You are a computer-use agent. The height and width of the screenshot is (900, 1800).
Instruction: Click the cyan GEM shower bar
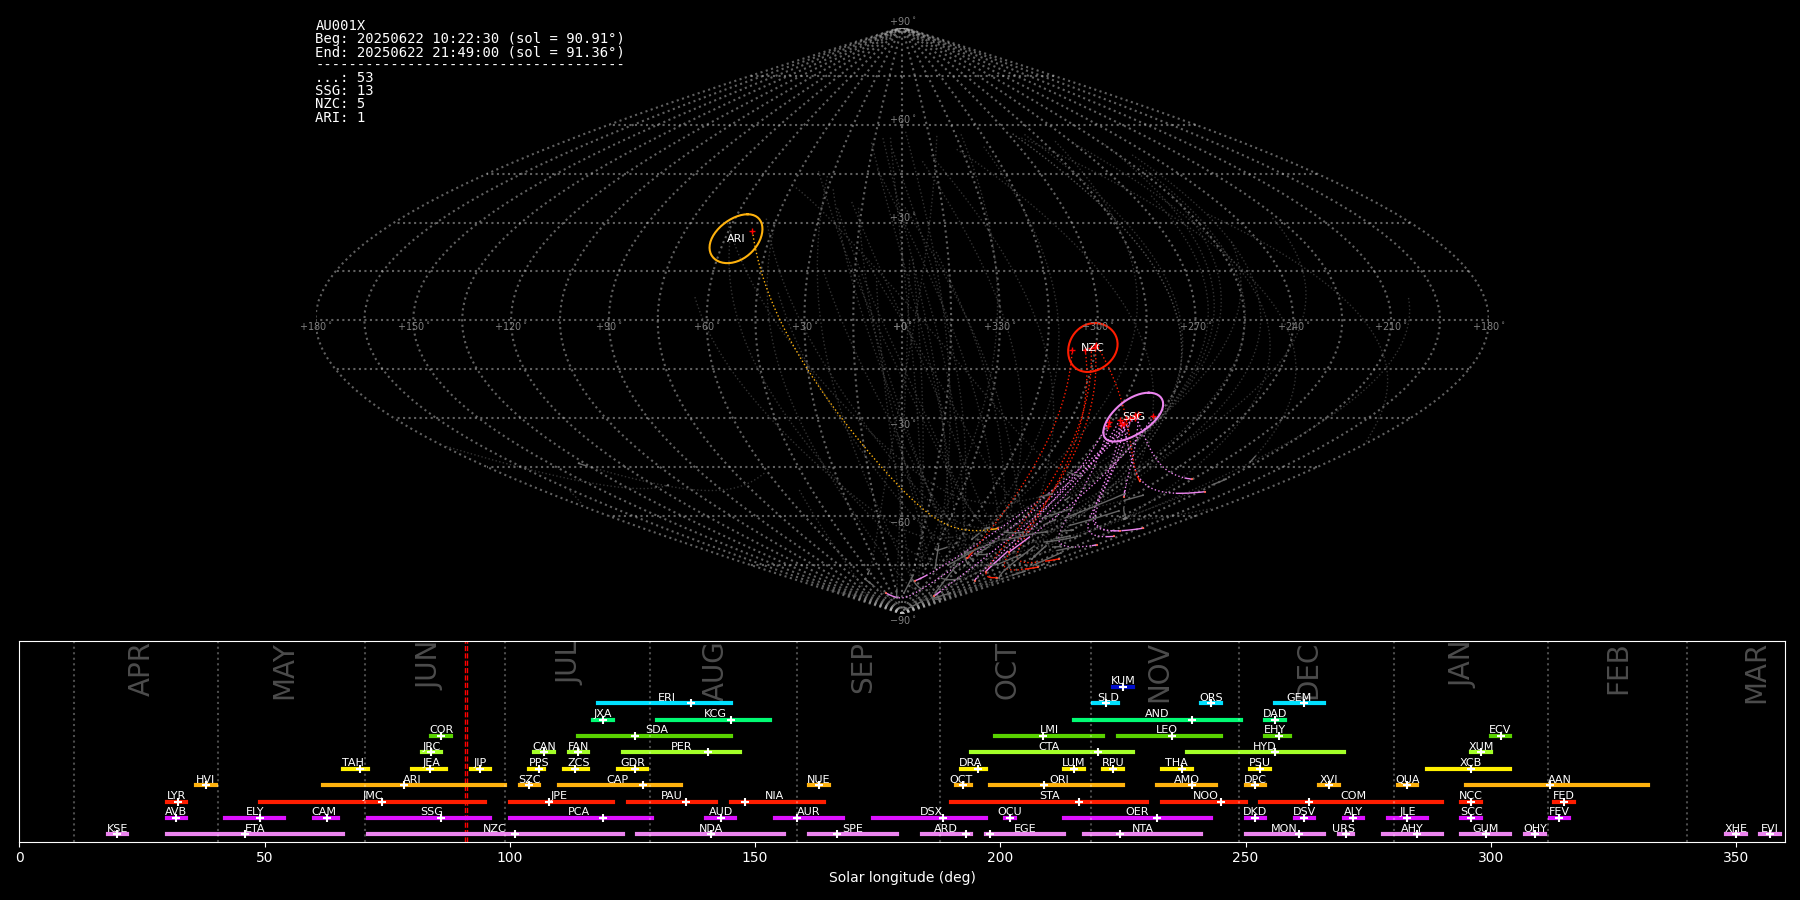click(1299, 703)
